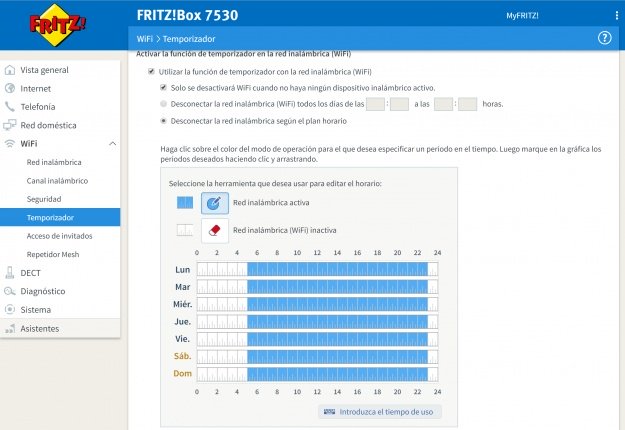This screenshot has width=625, height=430.
Task: Go to Acceso de invitados submenu
Action: pos(60,236)
